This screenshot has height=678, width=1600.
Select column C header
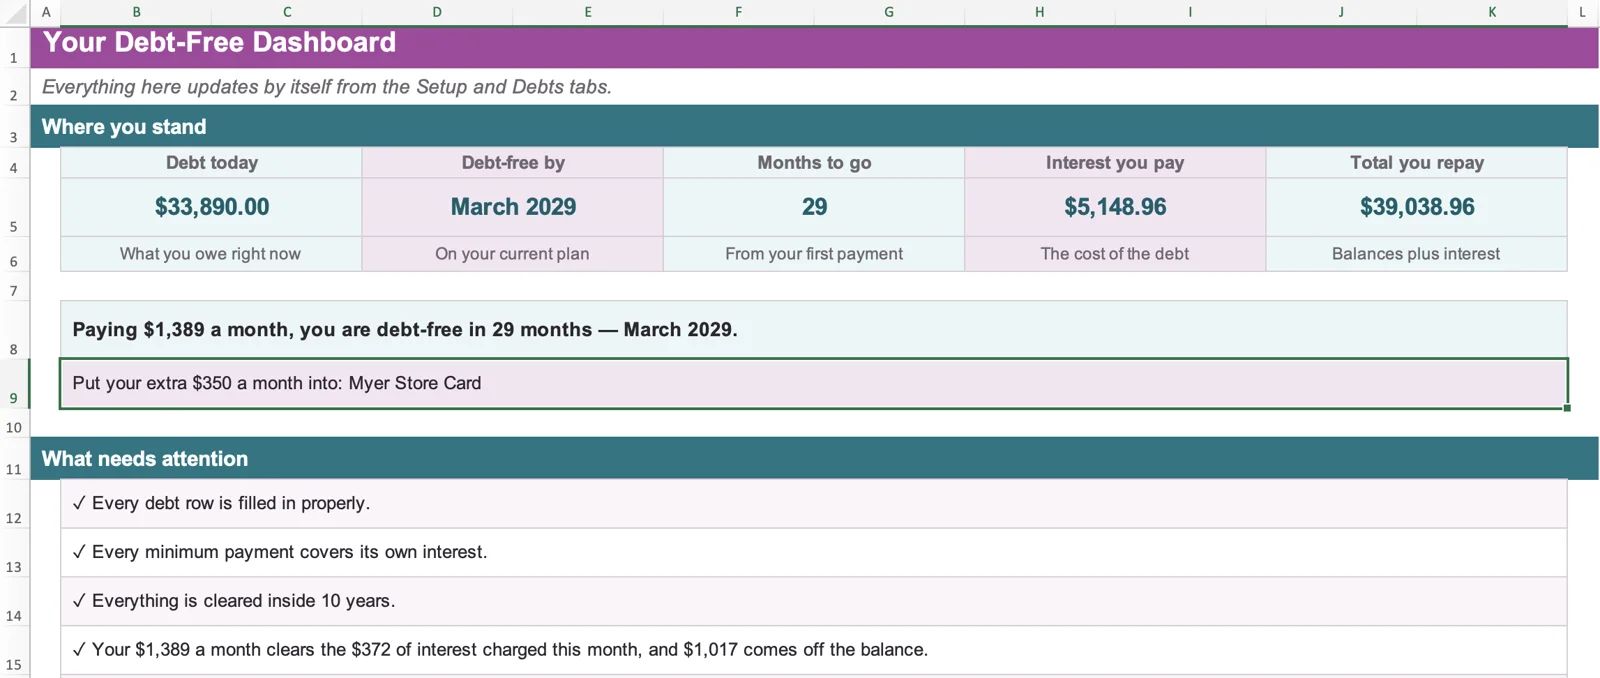pyautogui.click(x=287, y=12)
